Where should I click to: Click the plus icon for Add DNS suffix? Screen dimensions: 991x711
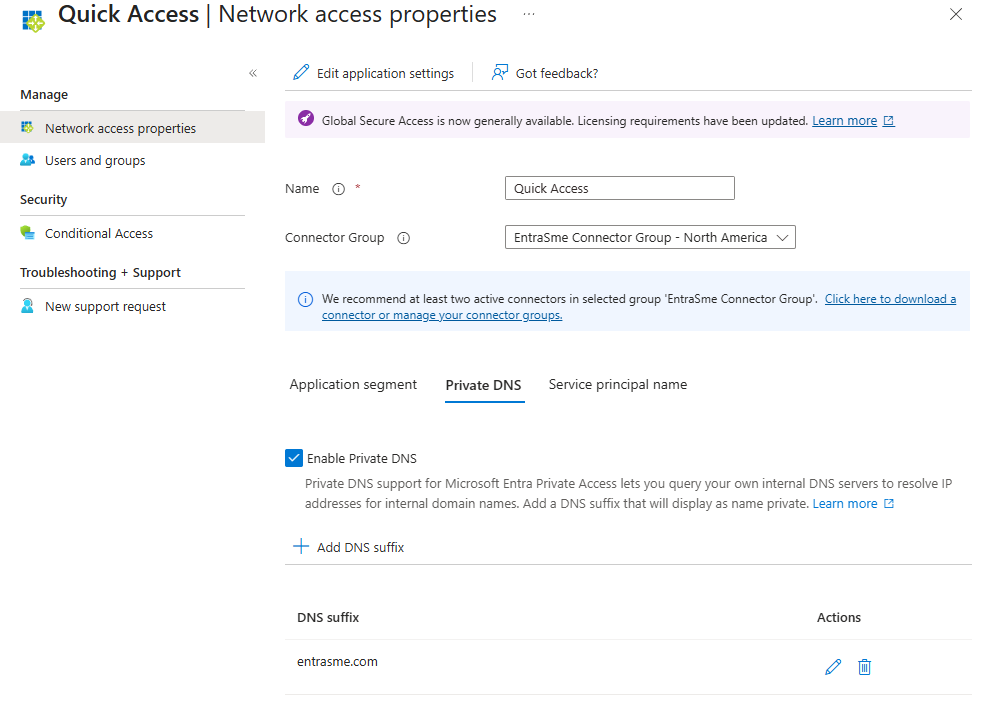(x=301, y=547)
